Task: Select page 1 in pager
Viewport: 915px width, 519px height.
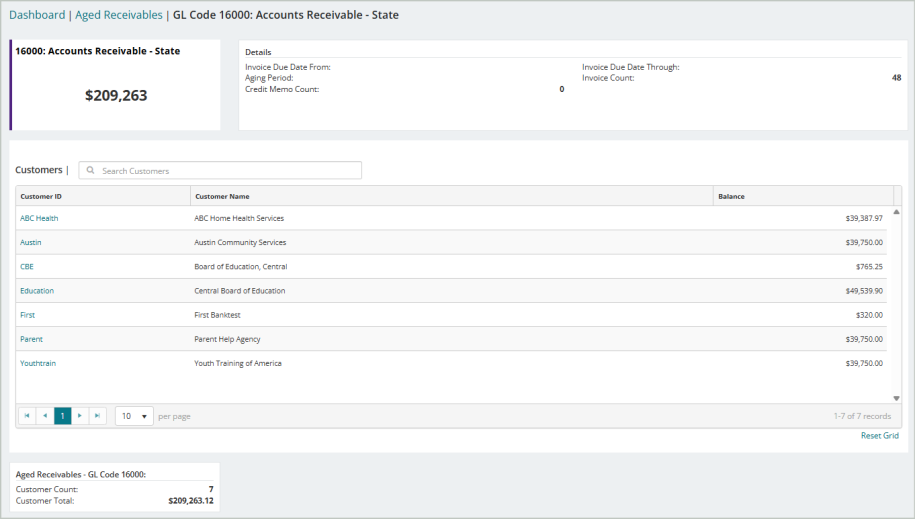Action: point(62,416)
